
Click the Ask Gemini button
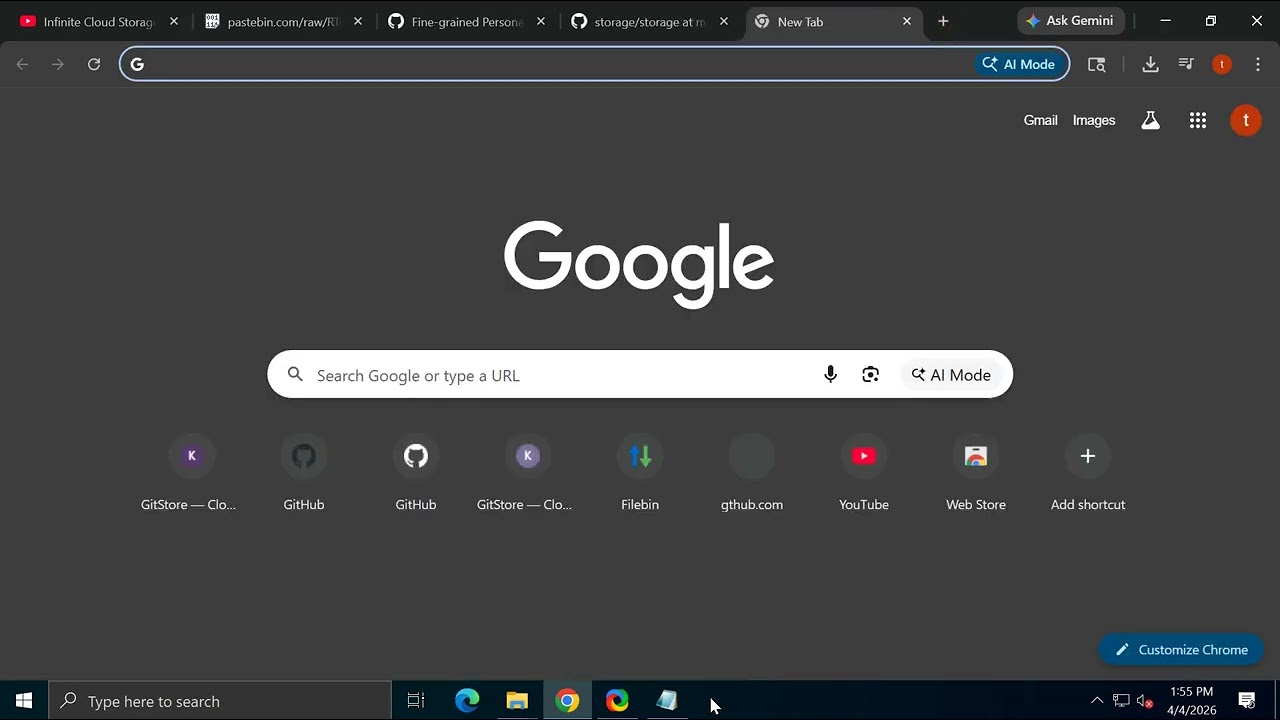pyautogui.click(x=1071, y=21)
